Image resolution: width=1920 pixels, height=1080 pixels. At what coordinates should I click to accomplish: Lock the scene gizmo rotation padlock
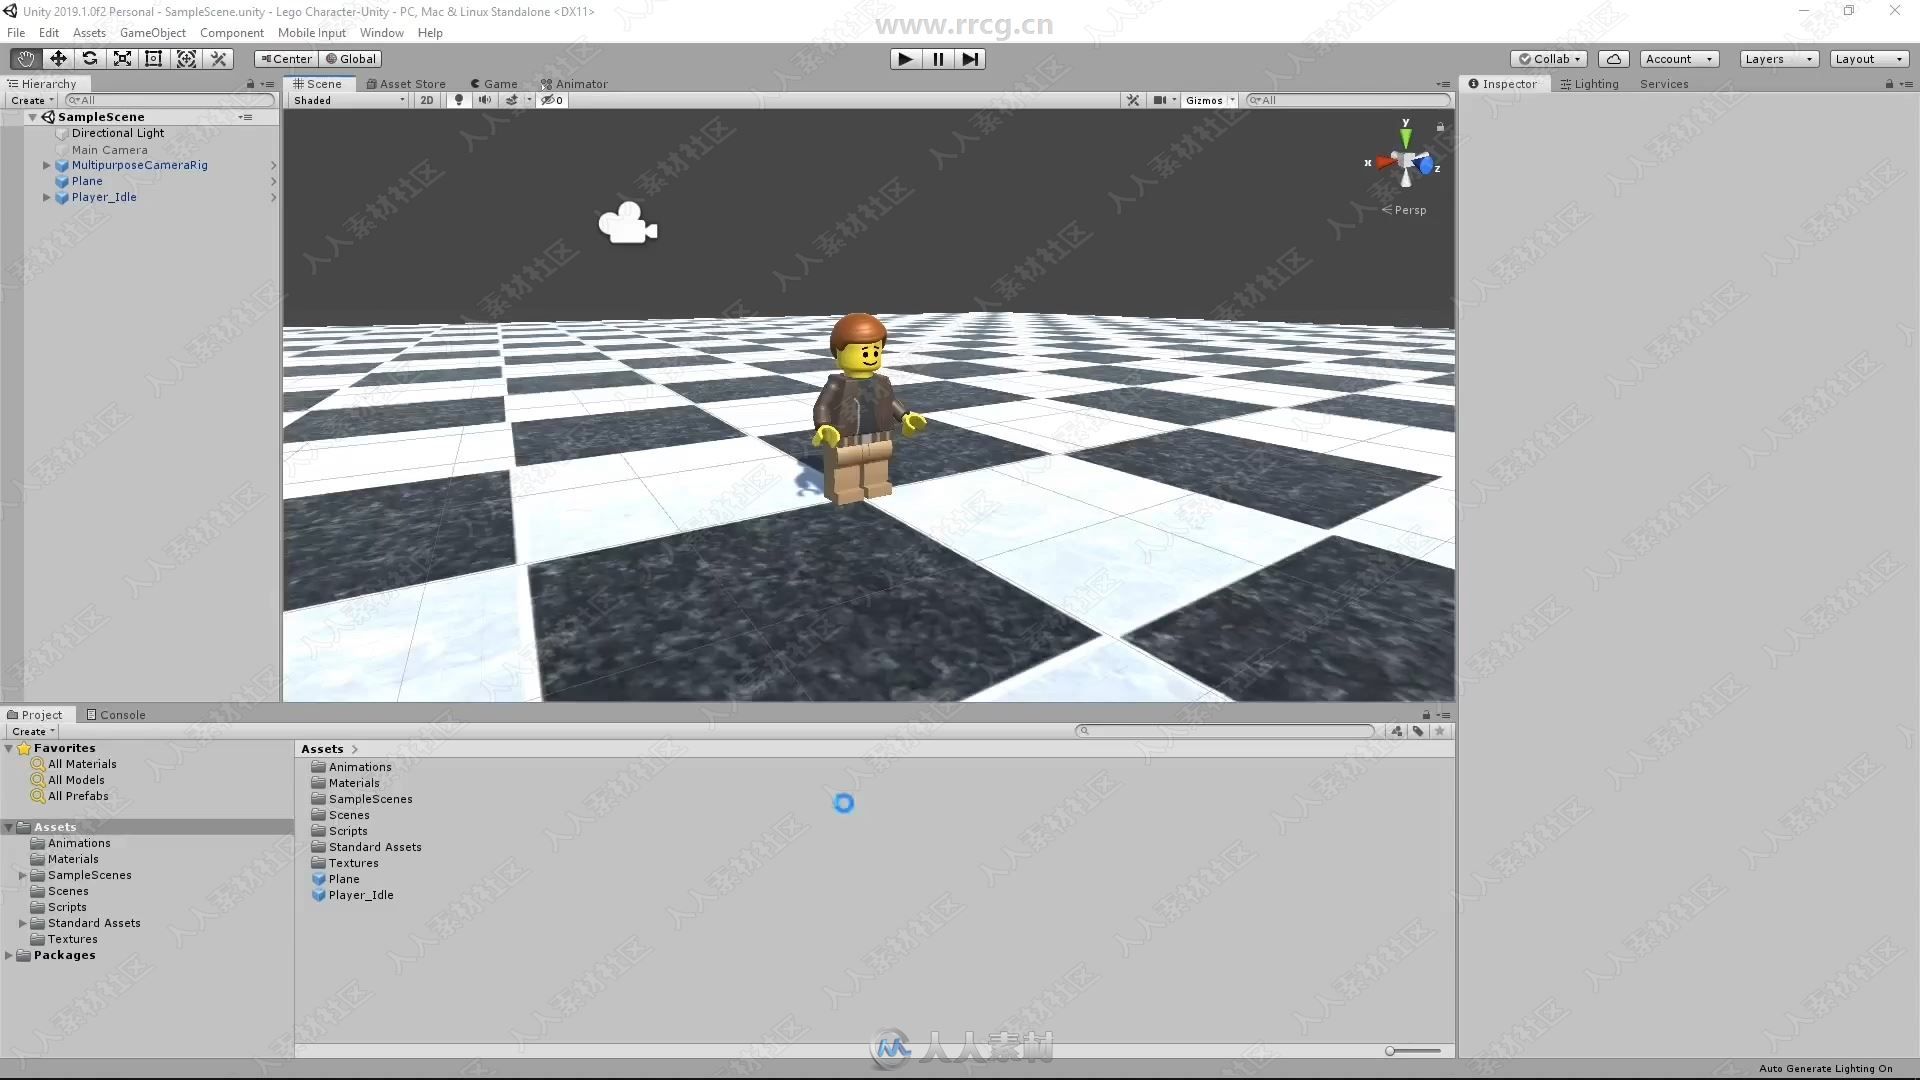(1440, 127)
